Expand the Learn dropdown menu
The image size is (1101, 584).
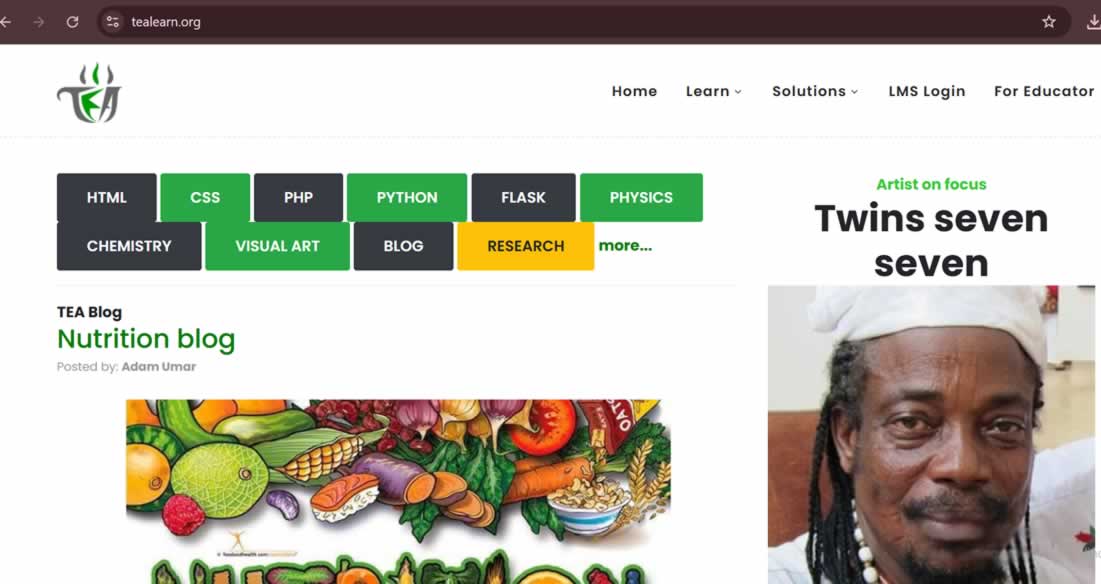click(x=713, y=91)
